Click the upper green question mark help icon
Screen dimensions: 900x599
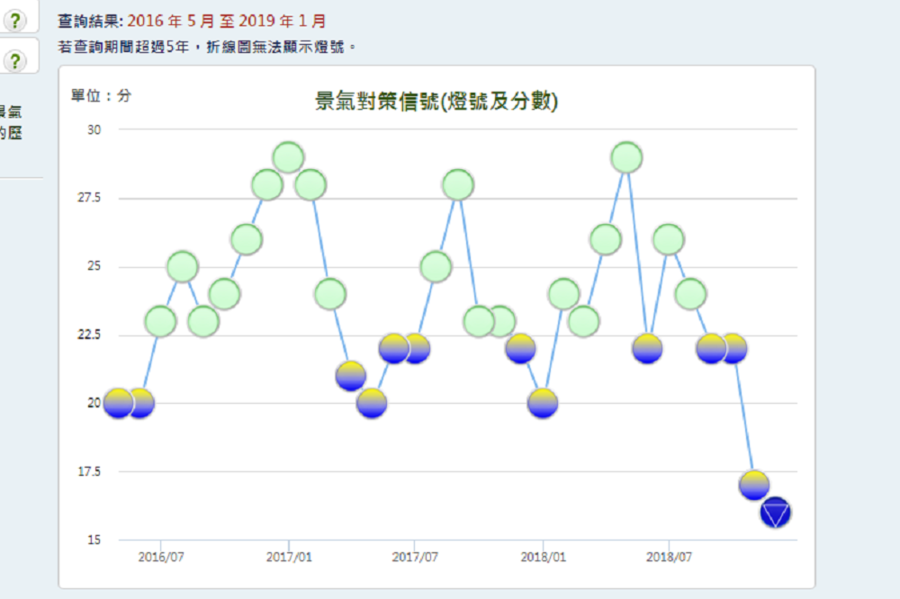[x=15, y=21]
